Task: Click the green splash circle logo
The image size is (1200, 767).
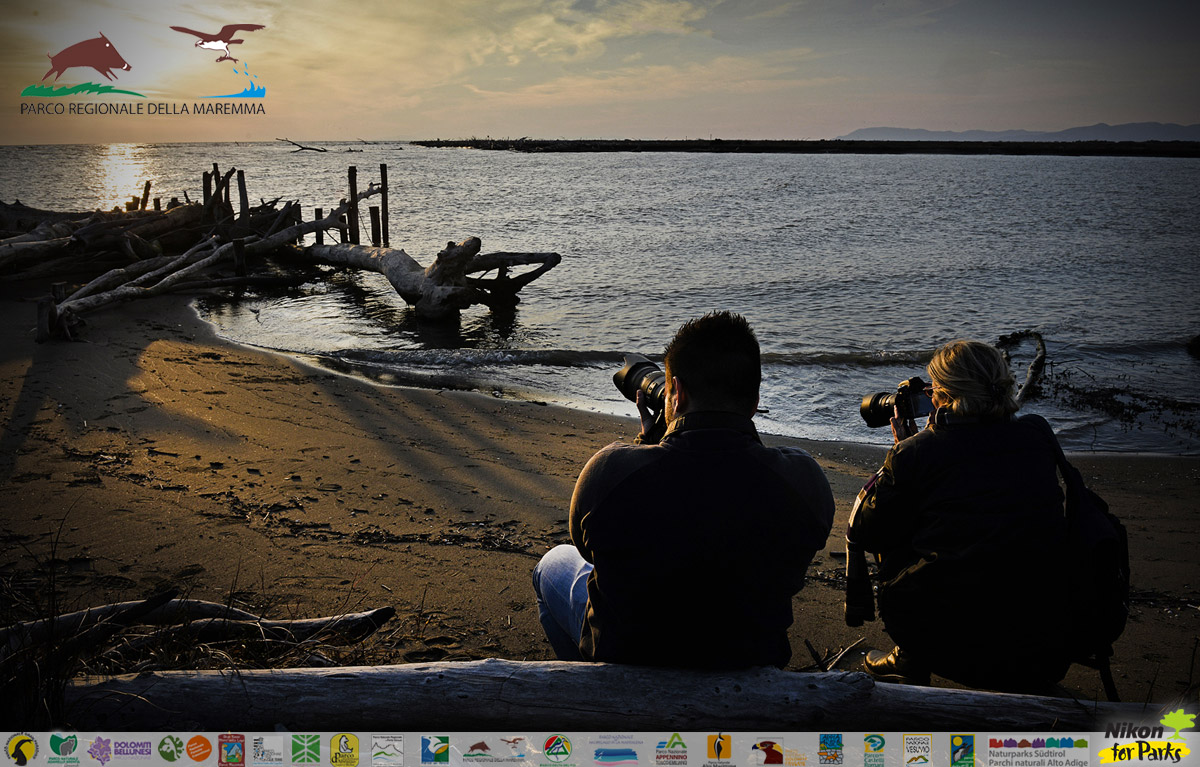Action: coord(170,749)
